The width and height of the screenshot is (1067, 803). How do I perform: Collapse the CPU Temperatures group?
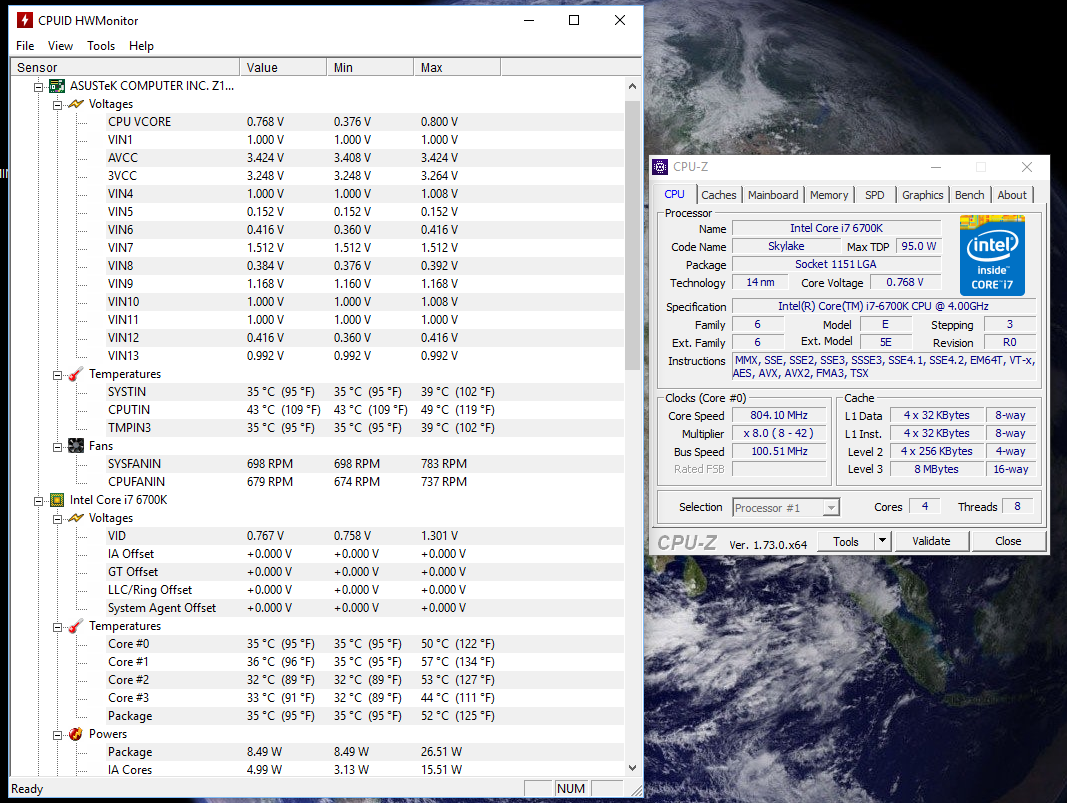[x=58, y=627]
